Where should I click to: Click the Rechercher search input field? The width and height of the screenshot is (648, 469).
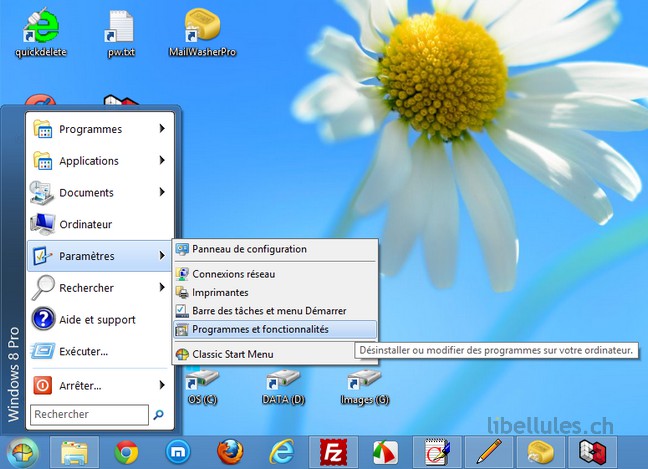pos(88,414)
